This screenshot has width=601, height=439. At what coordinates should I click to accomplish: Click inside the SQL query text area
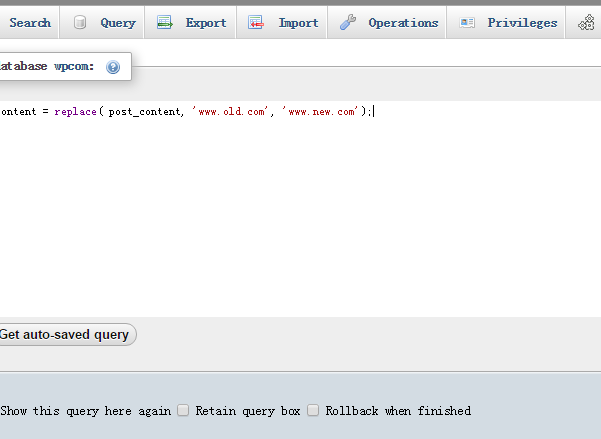300,220
